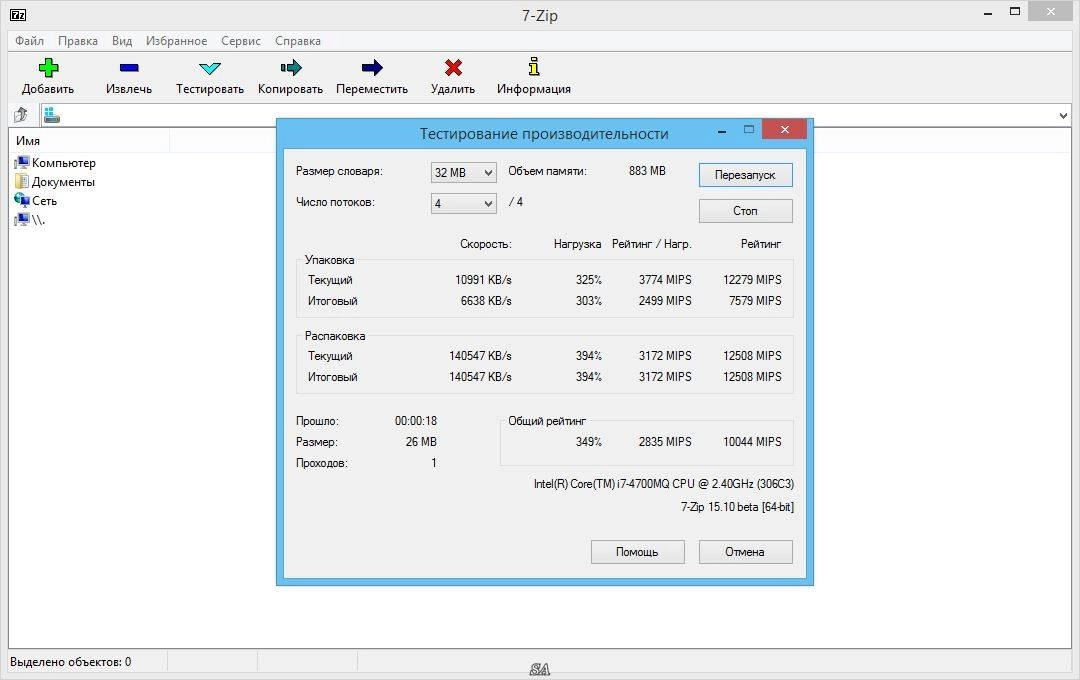Screen dimensions: 1080x680
Task: Click the 26 MB size value
Action: tap(421, 442)
